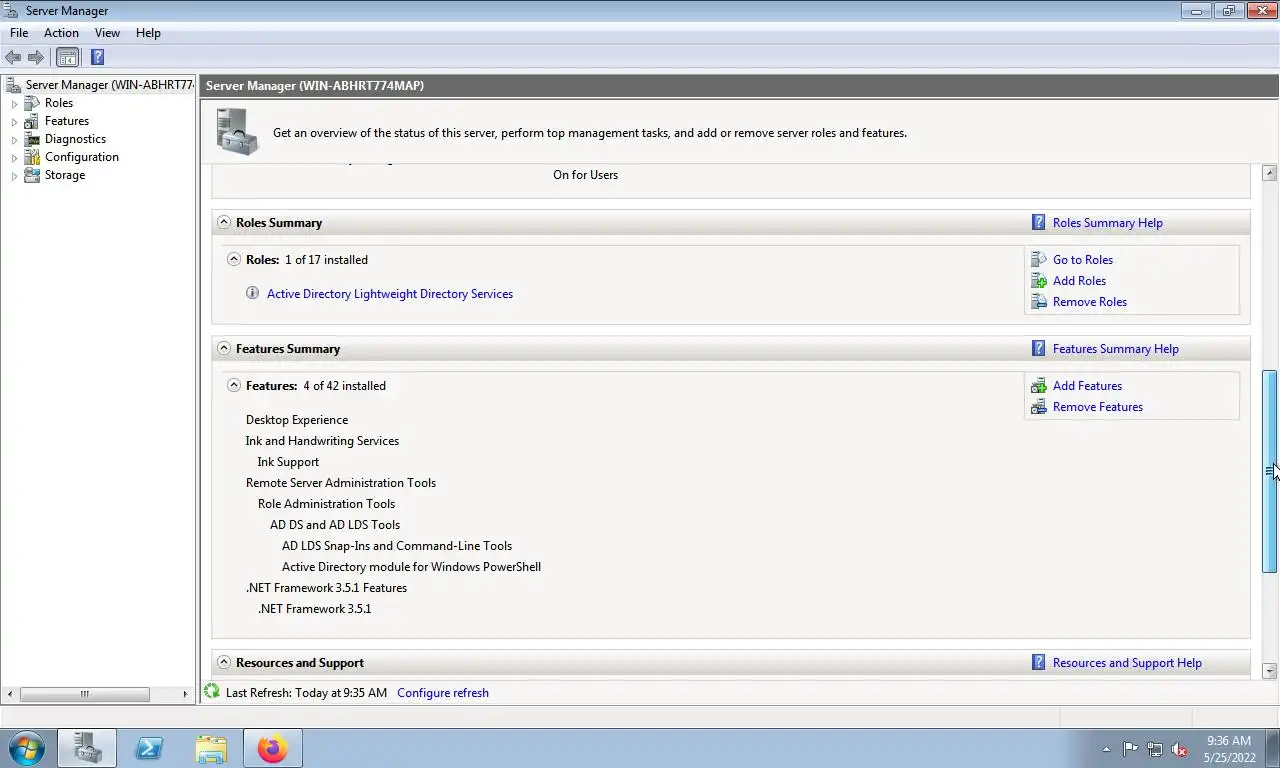Click the Roles Summary Help question-mark icon
1280x768 pixels.
click(1038, 223)
